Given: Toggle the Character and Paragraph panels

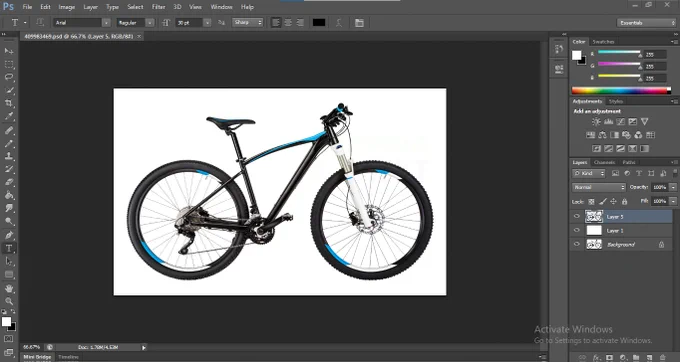Looking at the screenshot, I should (x=359, y=23).
